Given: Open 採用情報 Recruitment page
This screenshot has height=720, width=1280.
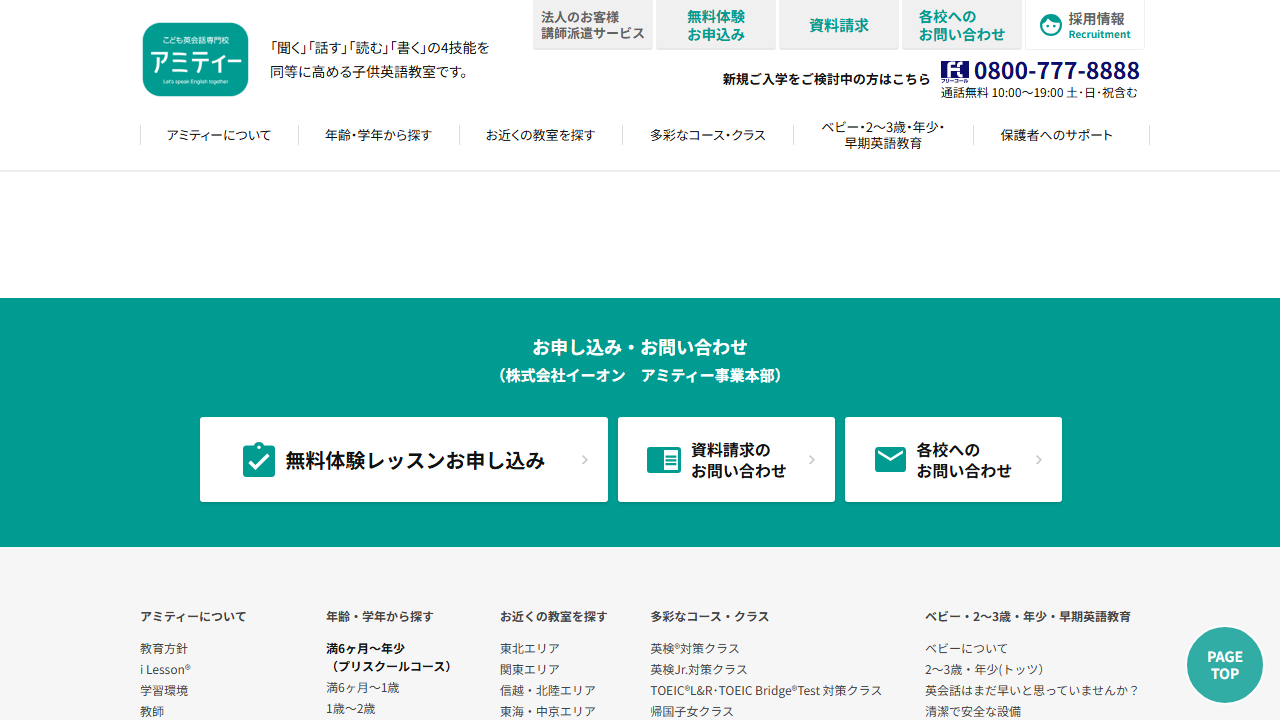Looking at the screenshot, I should pos(1085,25).
